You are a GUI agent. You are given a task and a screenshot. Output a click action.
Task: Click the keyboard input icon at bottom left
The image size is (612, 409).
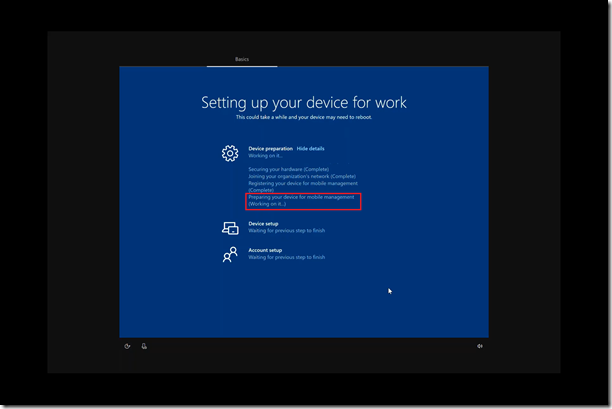point(145,346)
